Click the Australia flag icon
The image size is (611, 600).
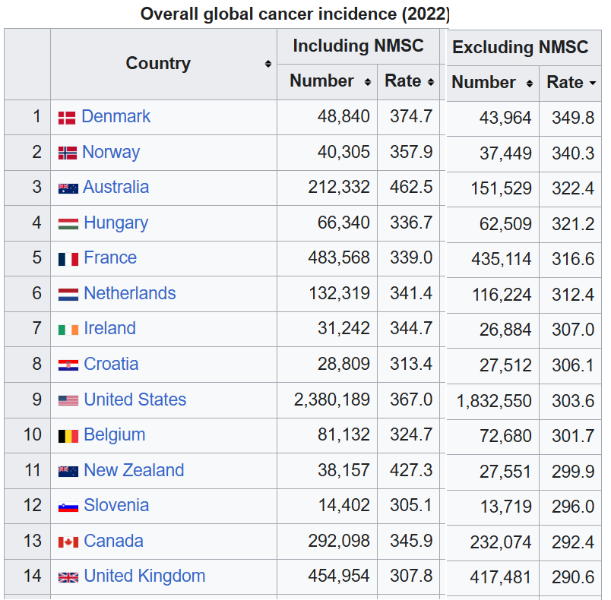pos(68,189)
